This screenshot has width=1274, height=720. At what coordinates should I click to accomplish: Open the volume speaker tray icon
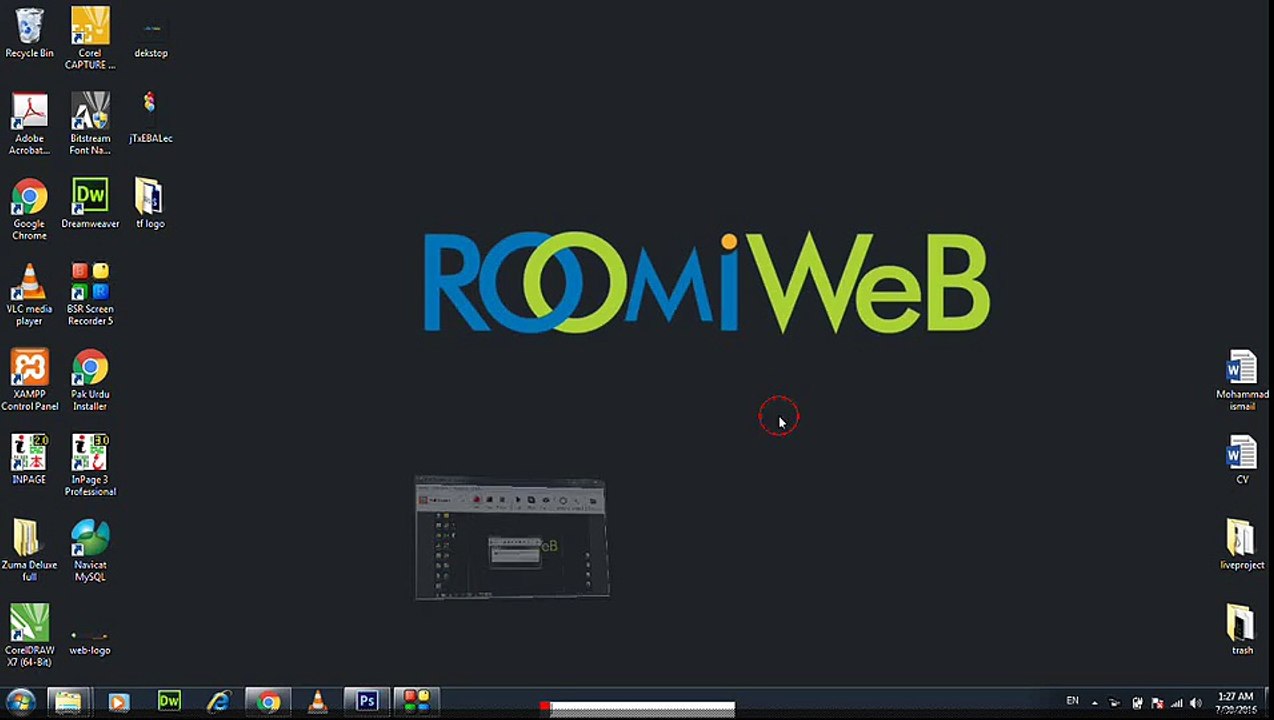point(1196,702)
